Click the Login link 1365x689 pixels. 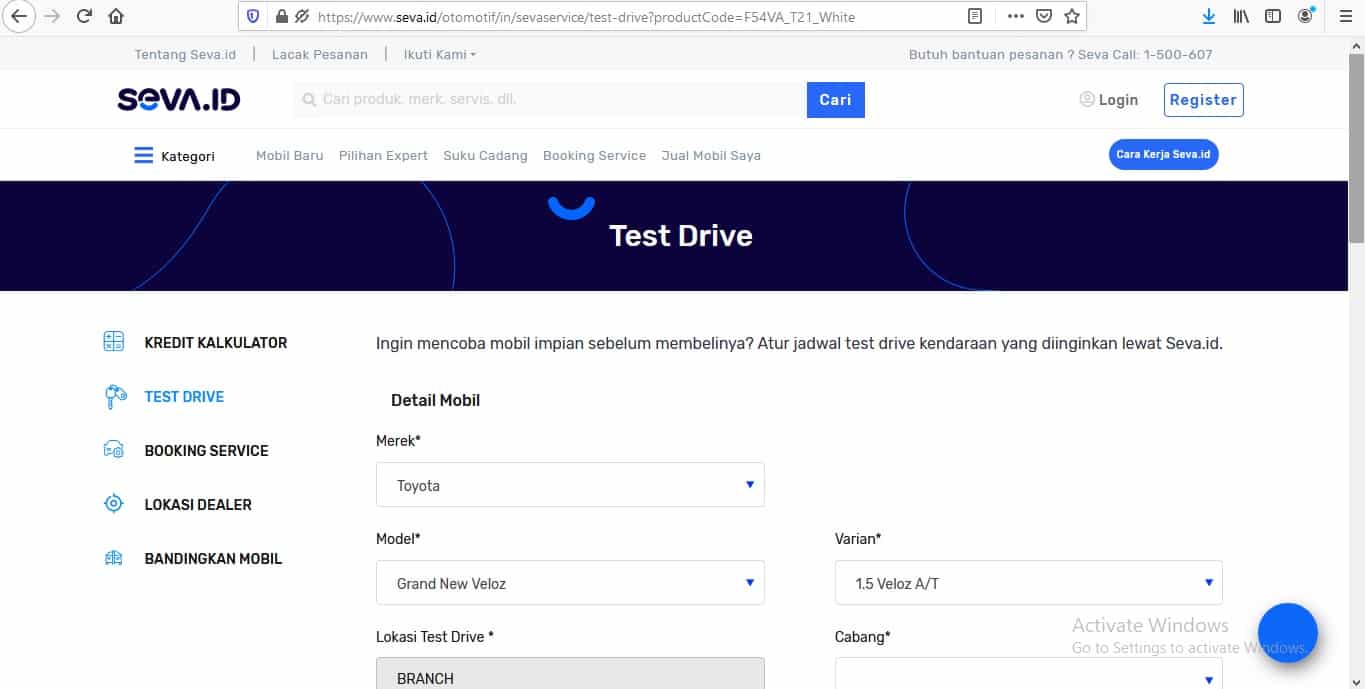pos(1109,100)
